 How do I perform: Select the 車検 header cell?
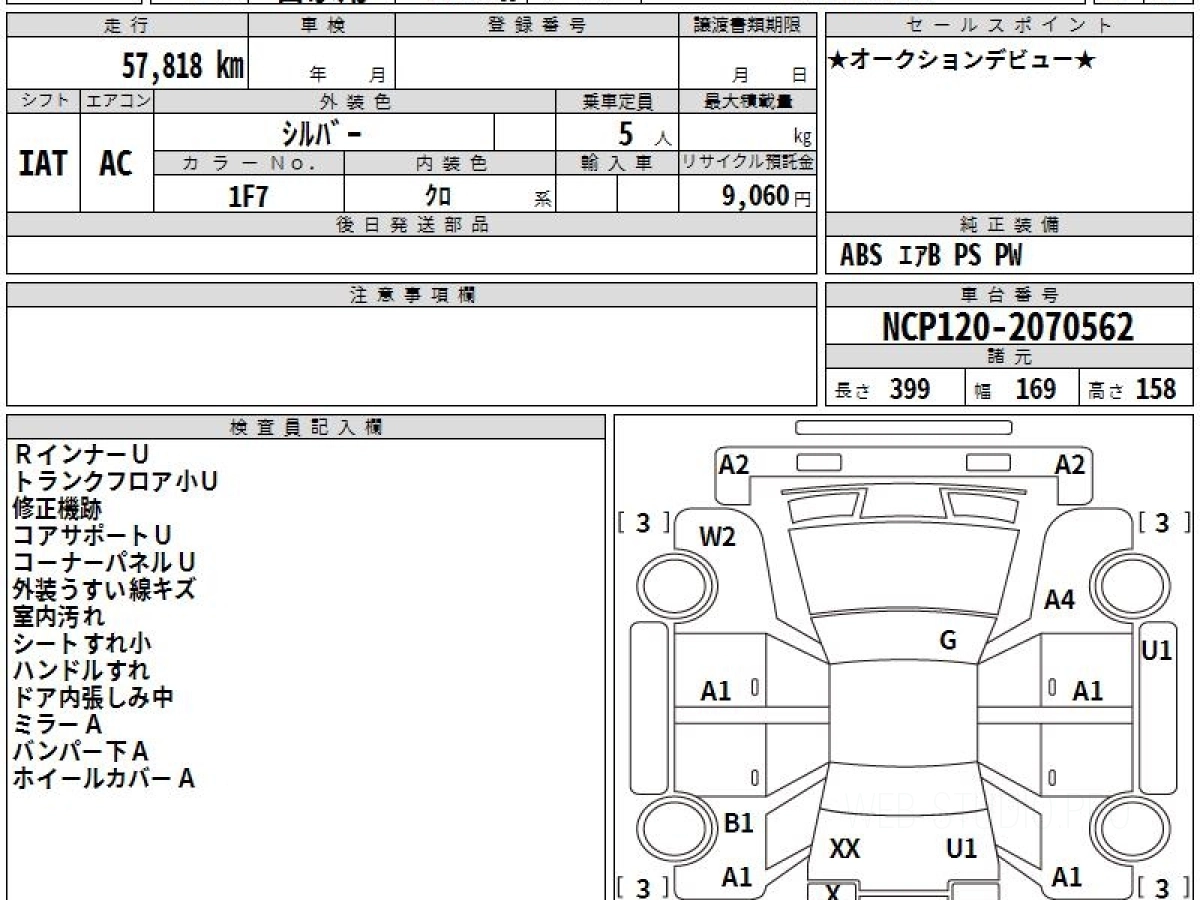321,26
